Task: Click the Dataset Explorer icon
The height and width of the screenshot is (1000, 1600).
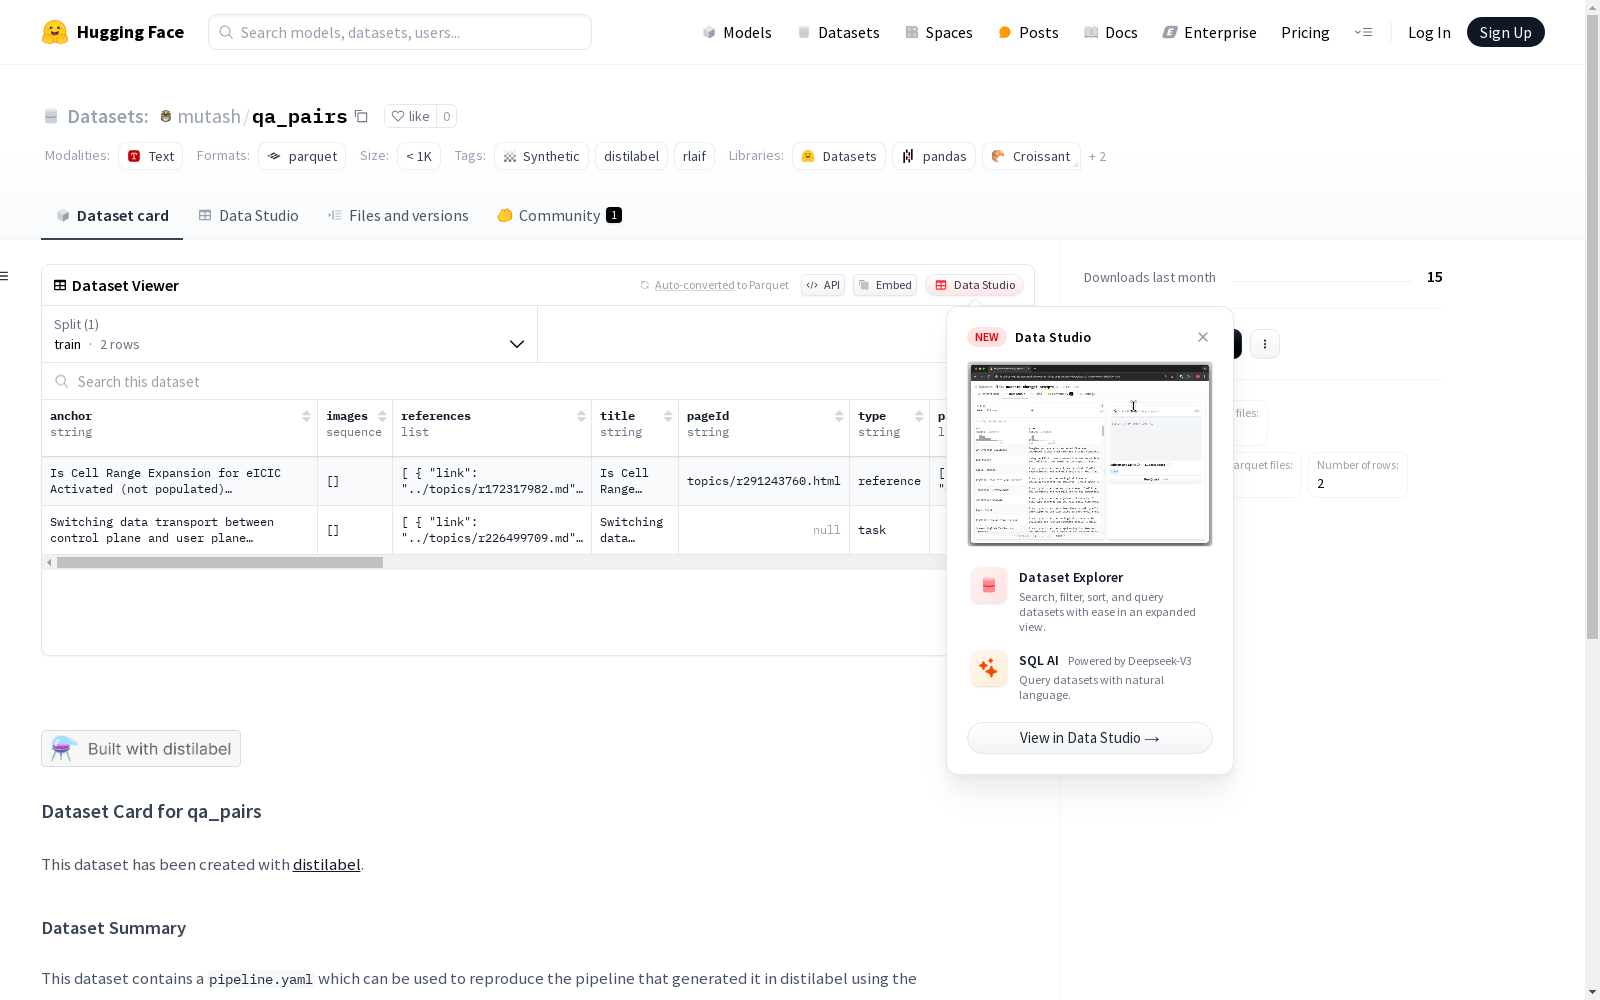Action: 989,586
